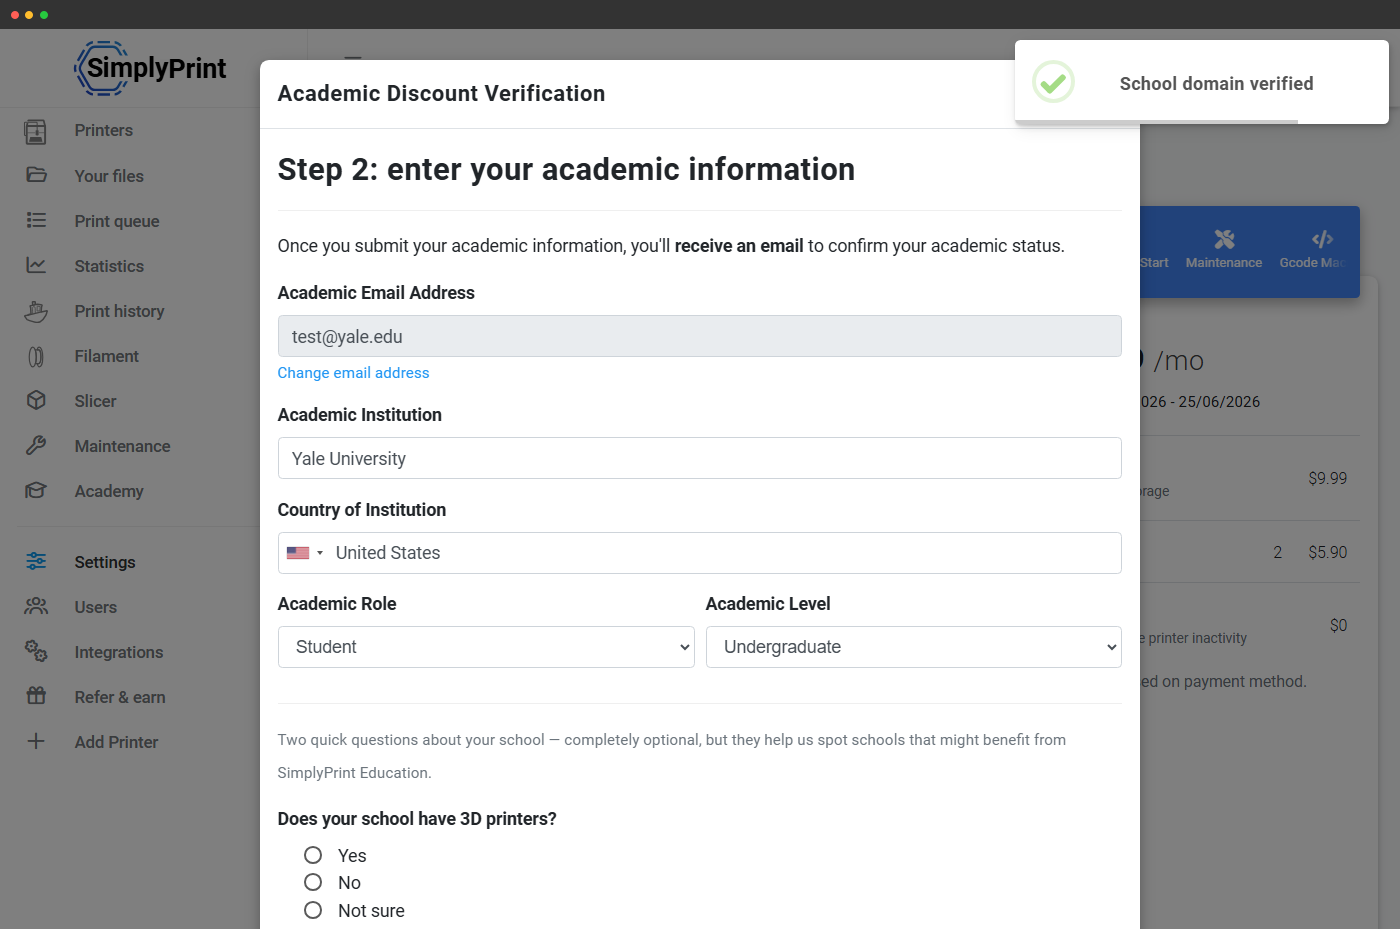Click the Refer & earn gift icon
This screenshot has height=929, width=1400.
tap(36, 696)
